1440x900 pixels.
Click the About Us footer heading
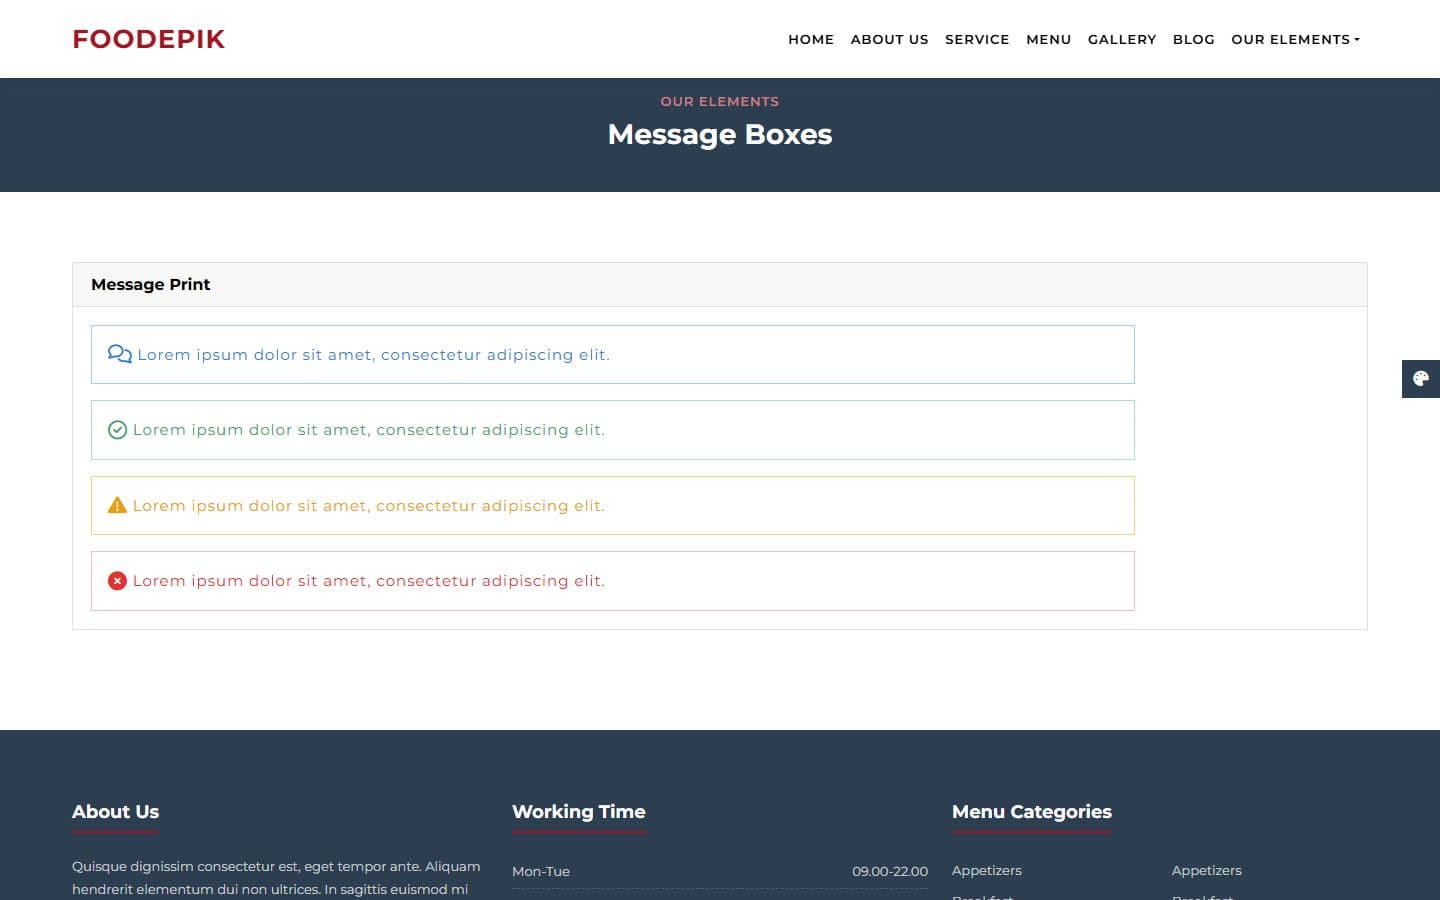[115, 812]
